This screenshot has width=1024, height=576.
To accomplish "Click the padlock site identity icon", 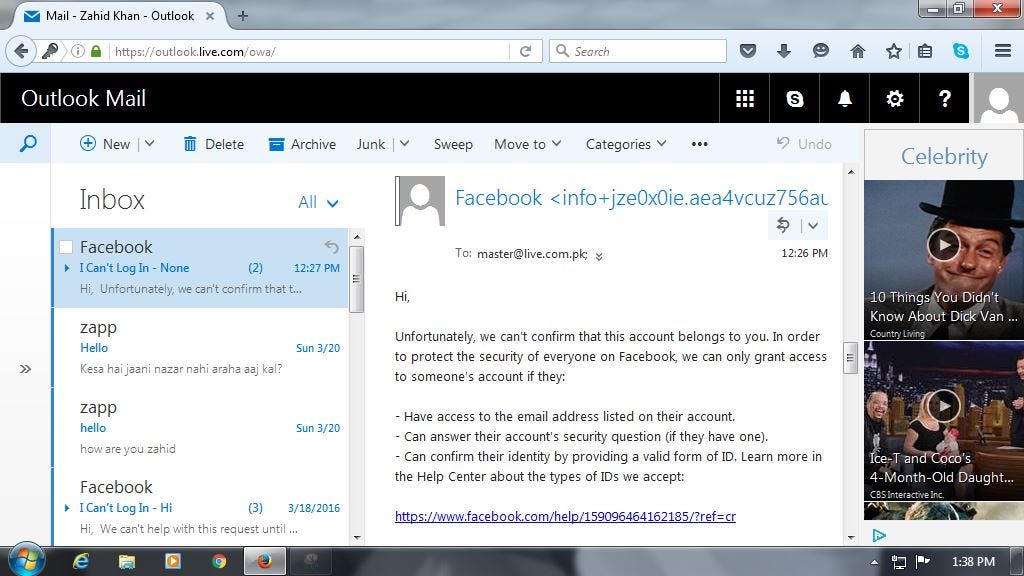I will 96,51.
